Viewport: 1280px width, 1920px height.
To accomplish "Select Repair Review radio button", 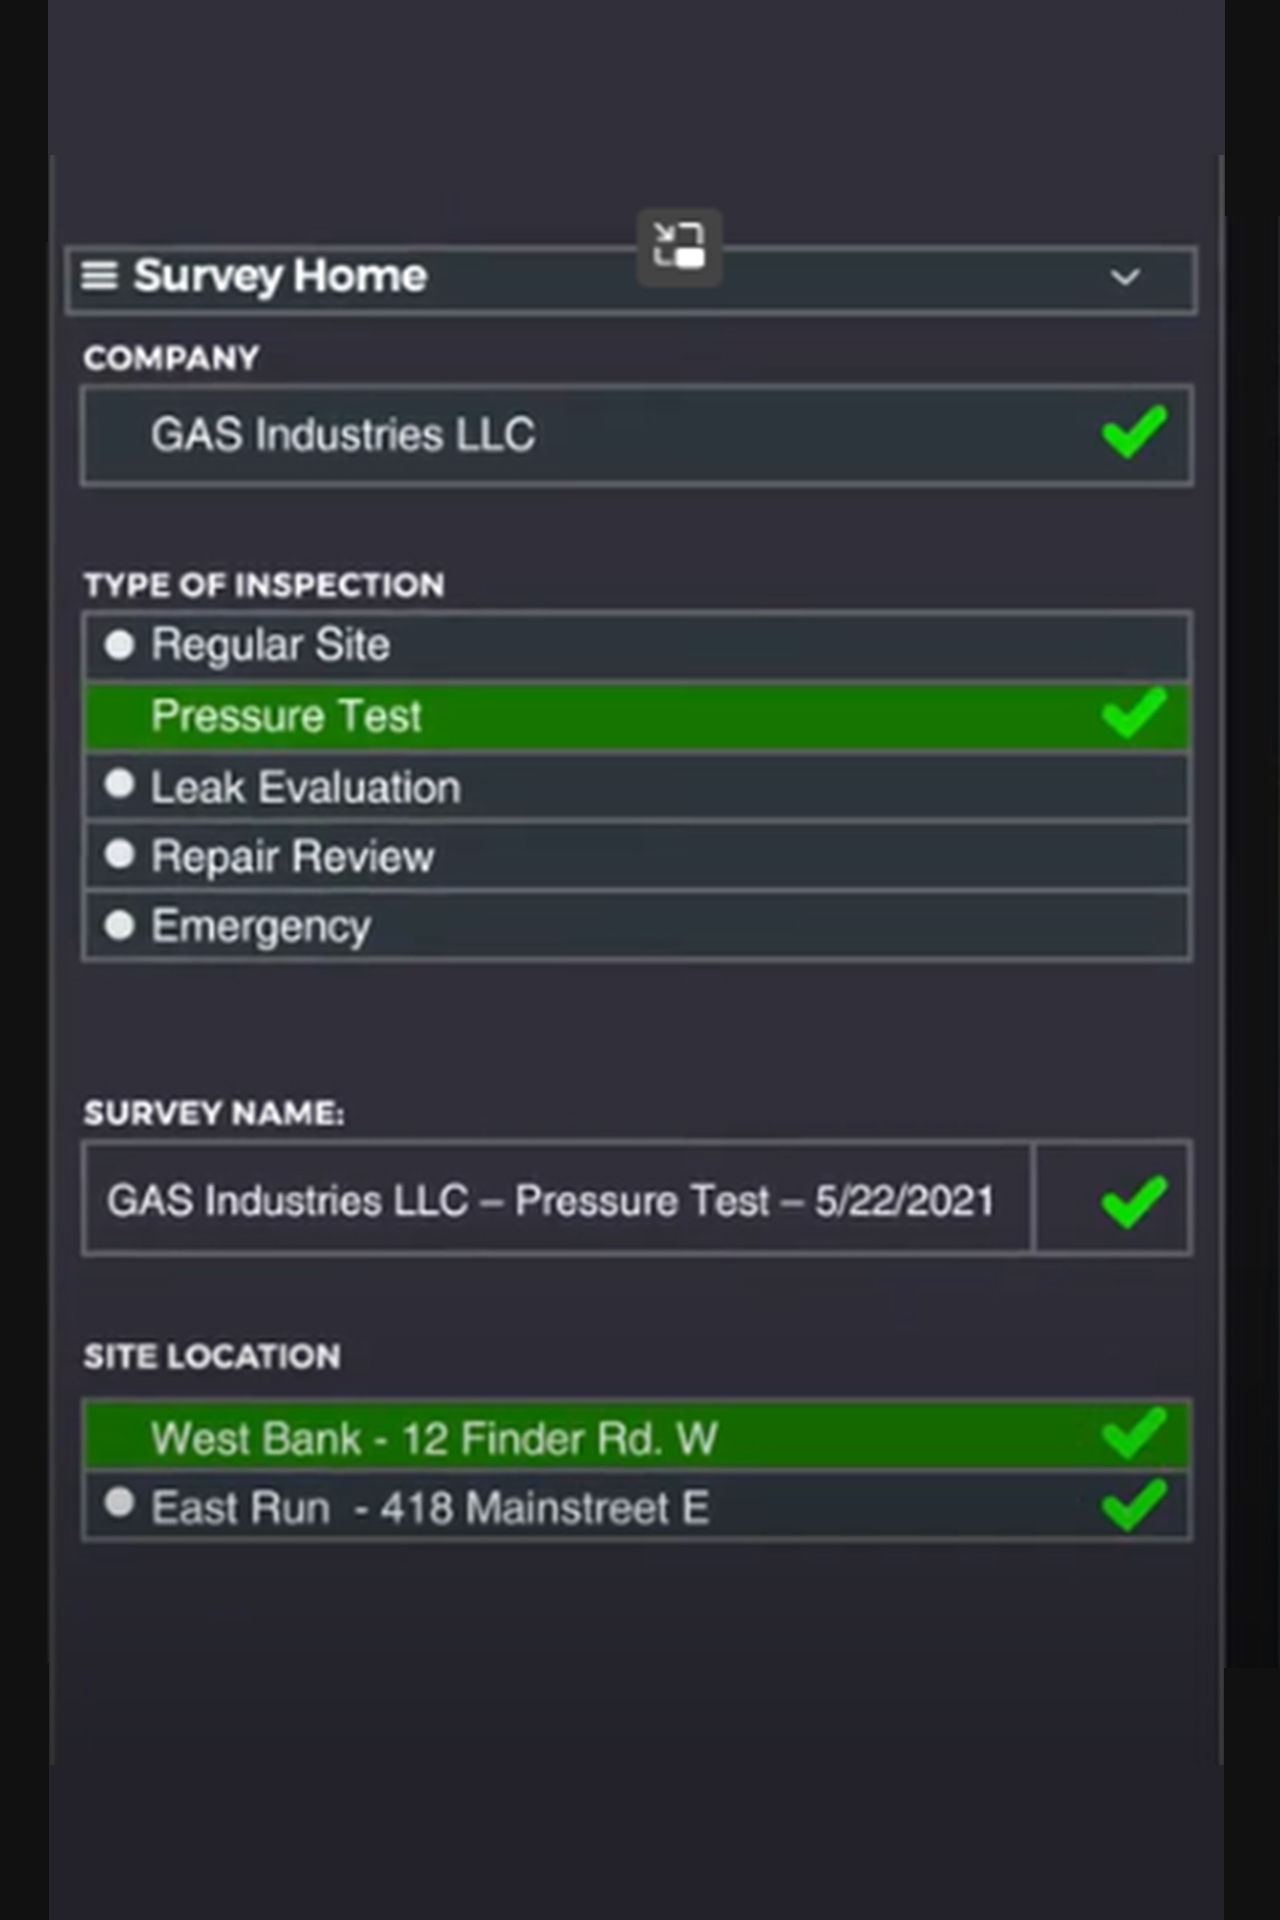I will click(119, 854).
